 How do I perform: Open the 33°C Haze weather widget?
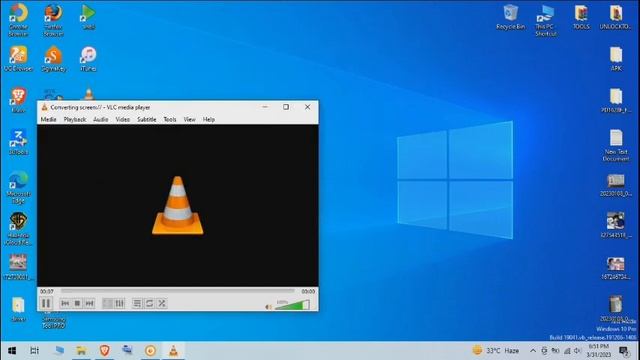pos(496,351)
